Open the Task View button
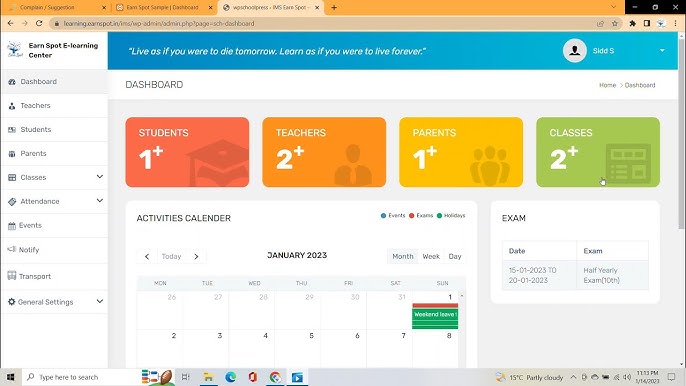 (x=186, y=377)
